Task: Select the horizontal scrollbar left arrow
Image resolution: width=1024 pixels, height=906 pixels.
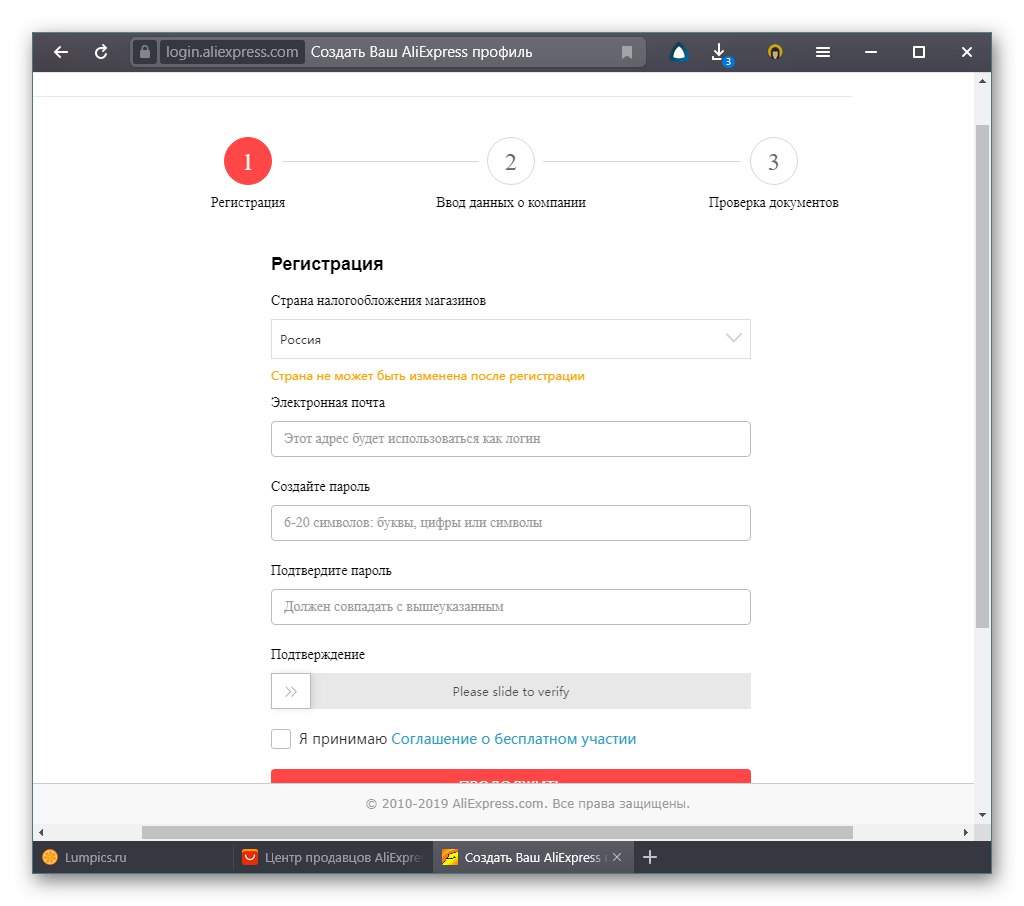Action: click(x=41, y=832)
